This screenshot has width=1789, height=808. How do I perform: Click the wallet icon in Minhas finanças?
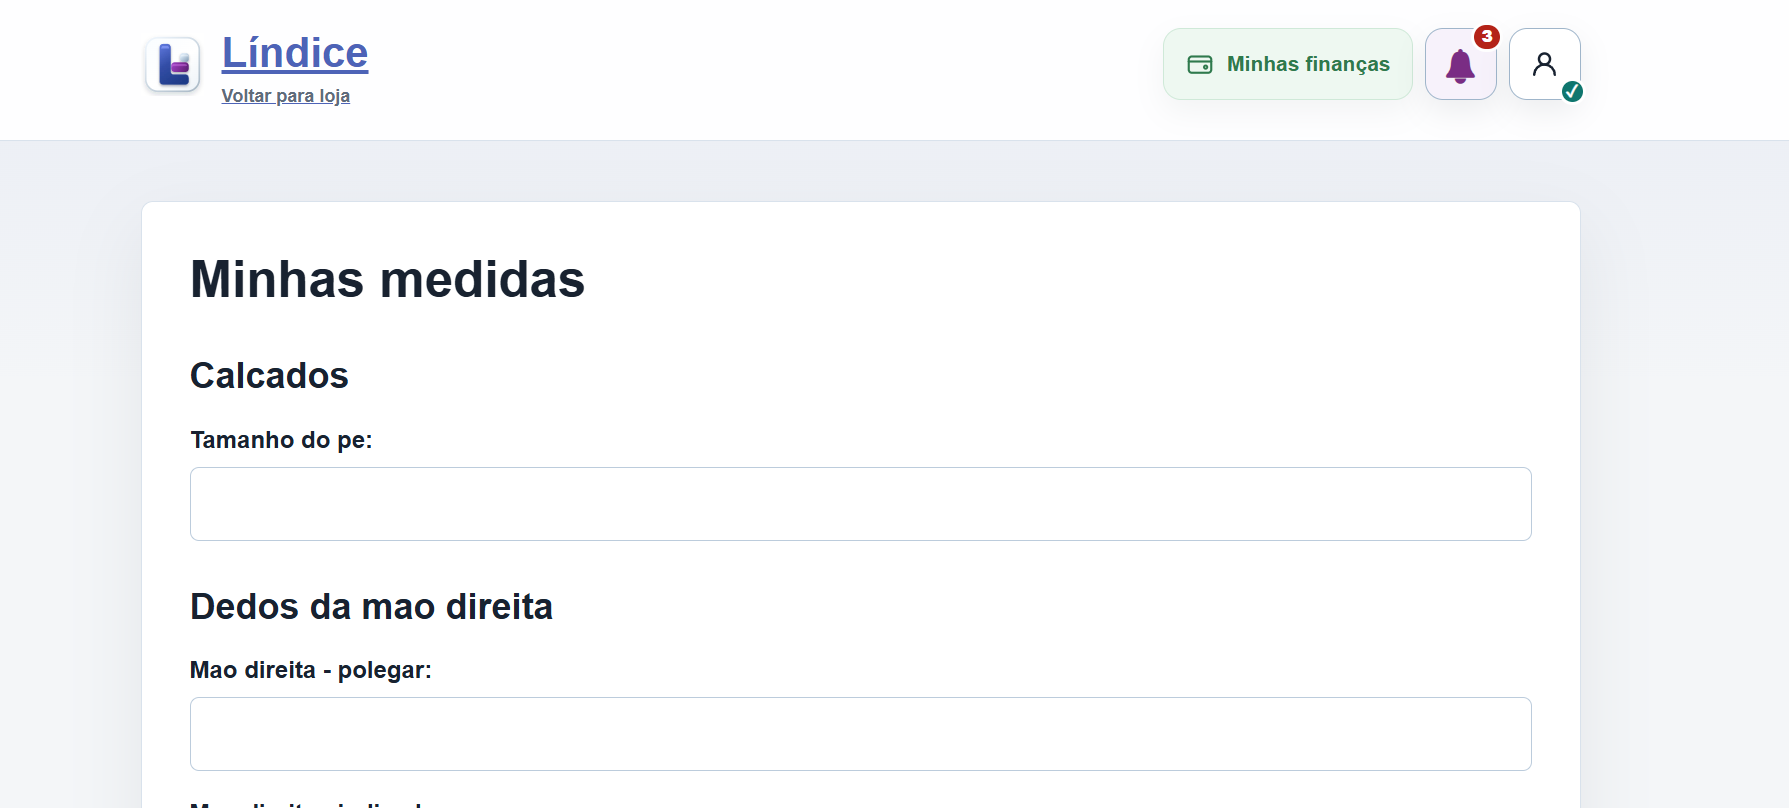[1200, 64]
